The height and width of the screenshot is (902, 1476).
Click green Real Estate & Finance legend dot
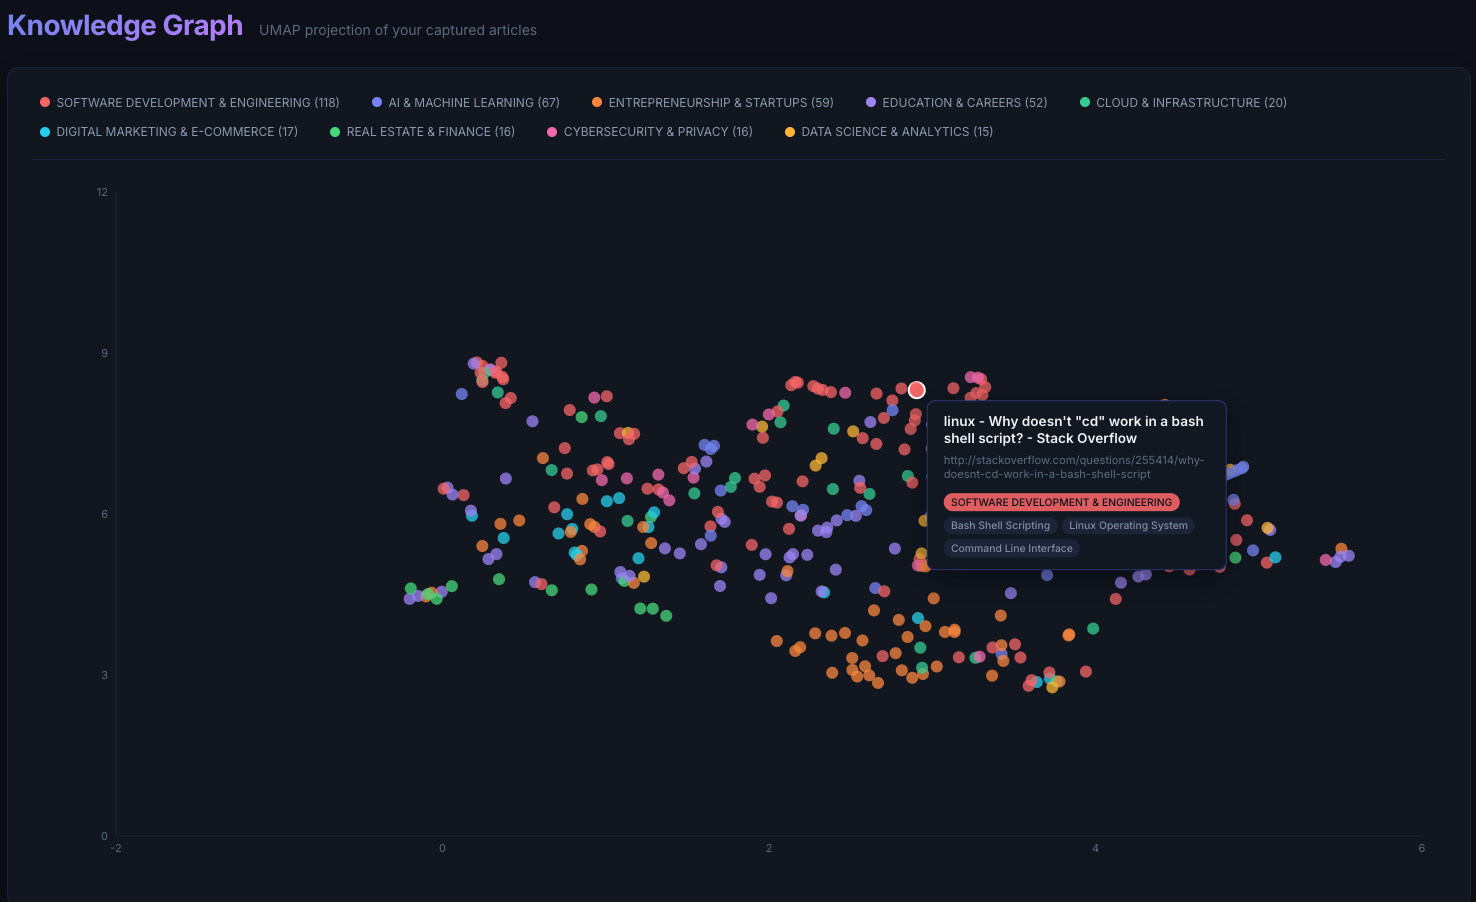335,132
